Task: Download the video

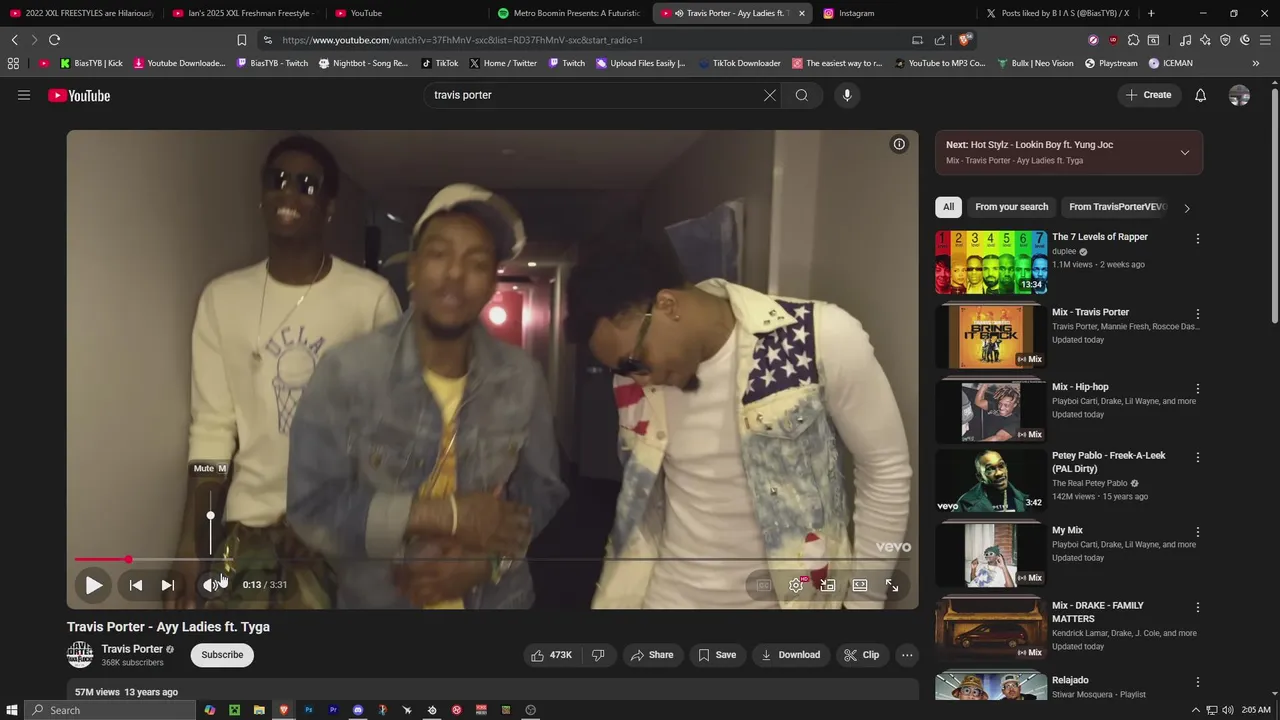Action: click(x=790, y=655)
